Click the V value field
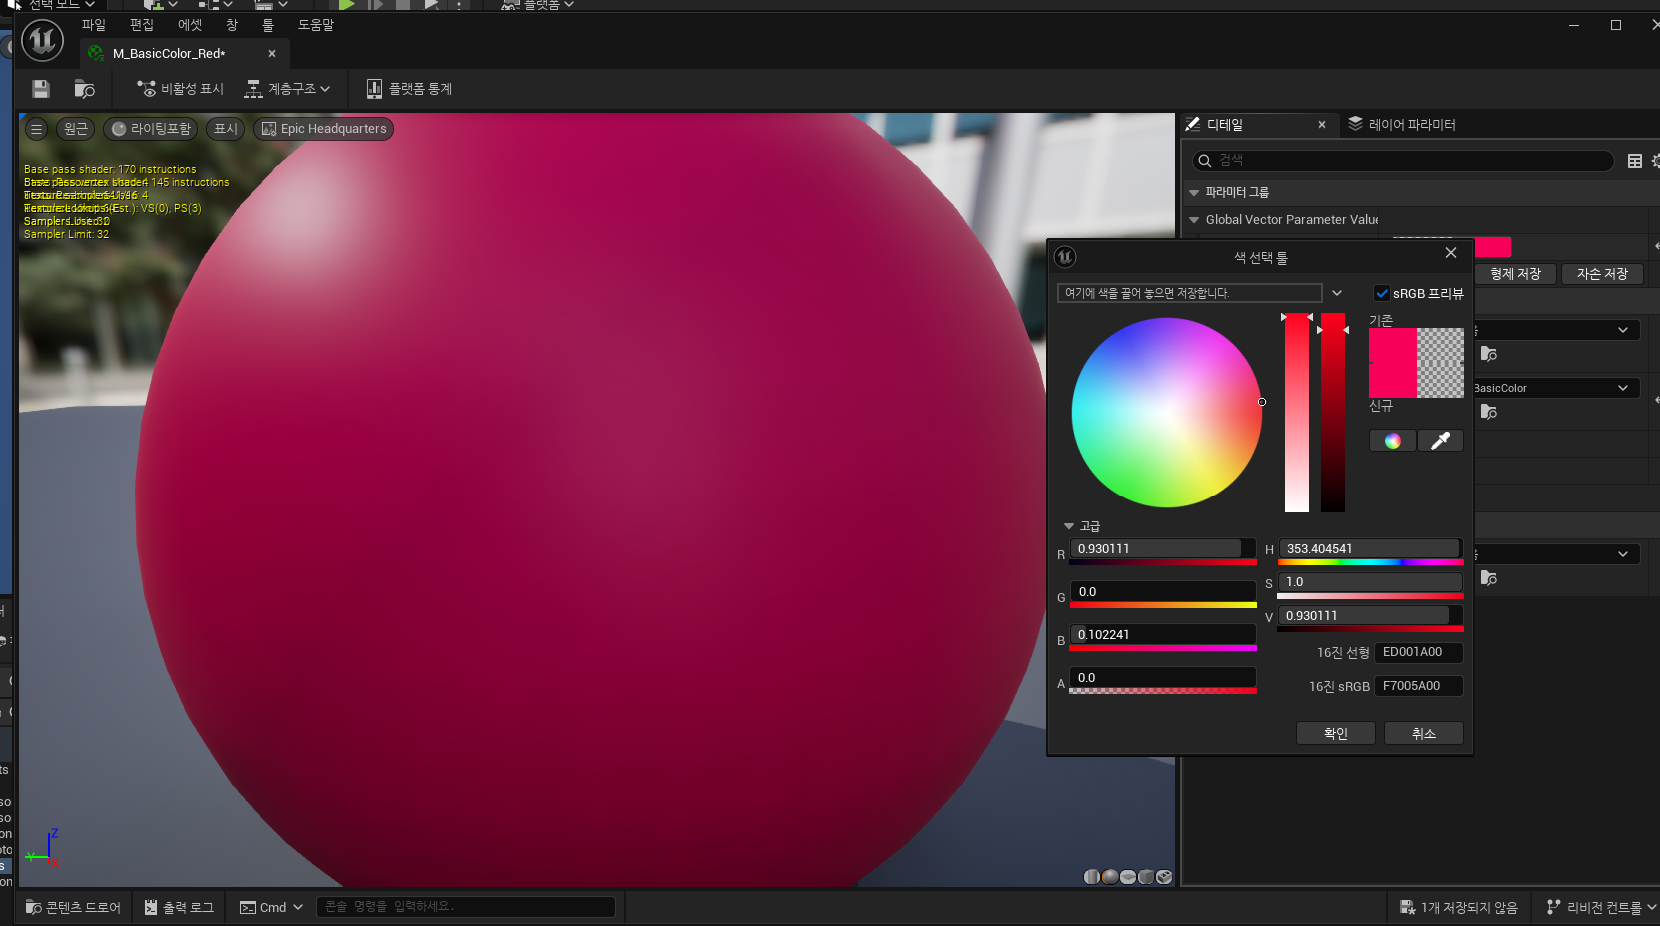 tap(1370, 616)
